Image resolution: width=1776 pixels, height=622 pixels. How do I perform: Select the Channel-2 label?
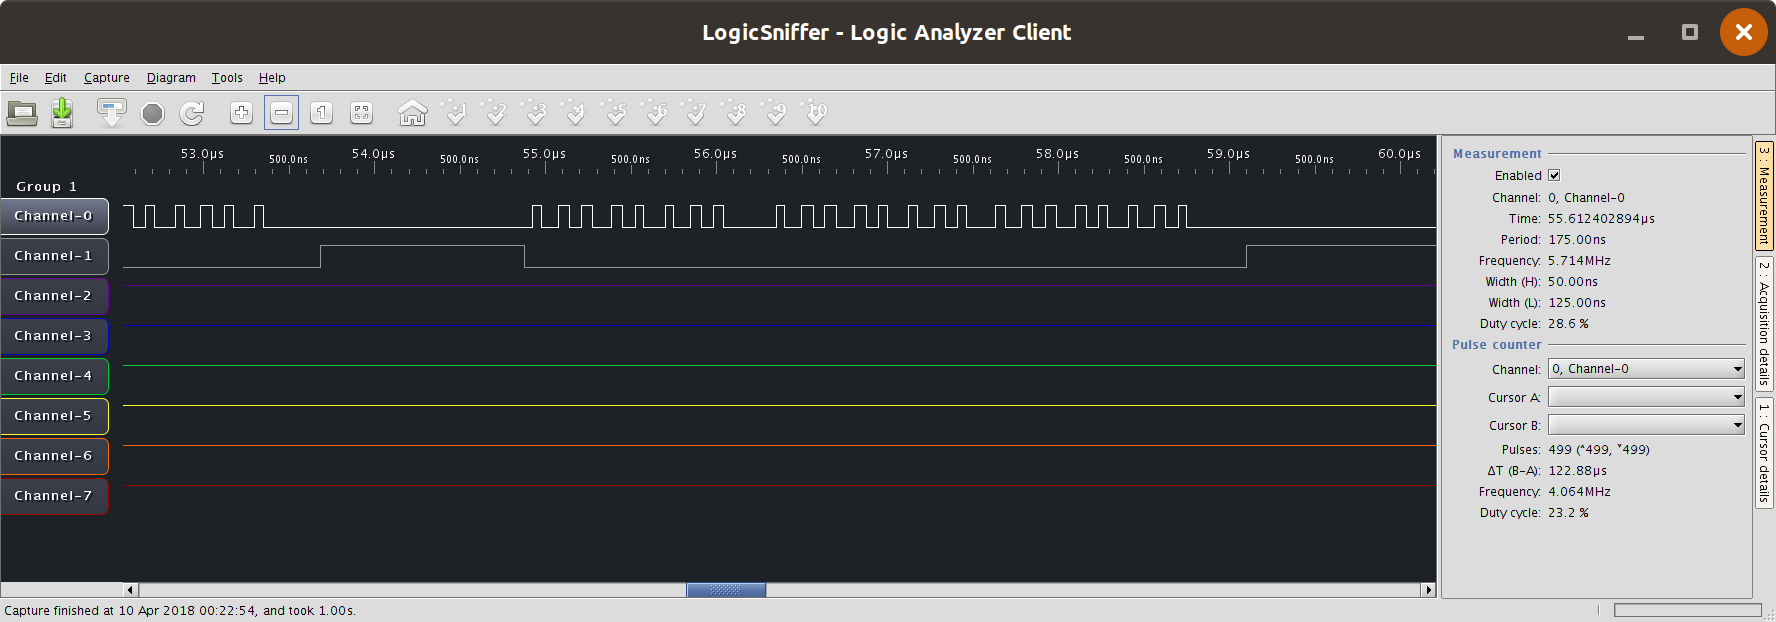54,296
